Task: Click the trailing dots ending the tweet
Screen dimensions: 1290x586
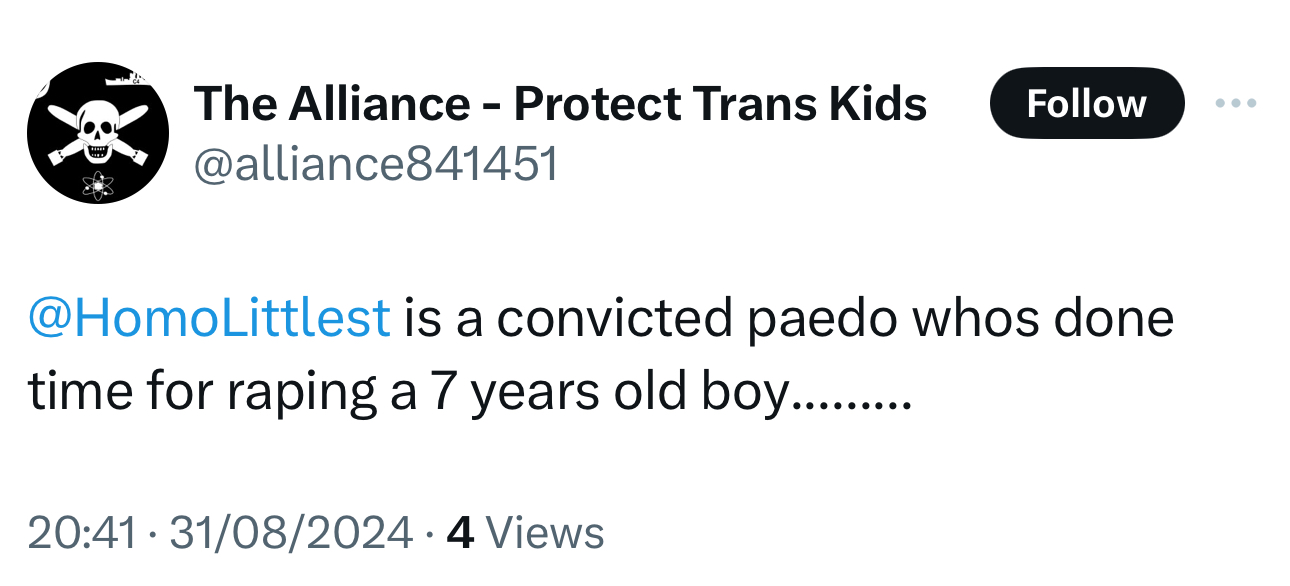Action: (851, 400)
